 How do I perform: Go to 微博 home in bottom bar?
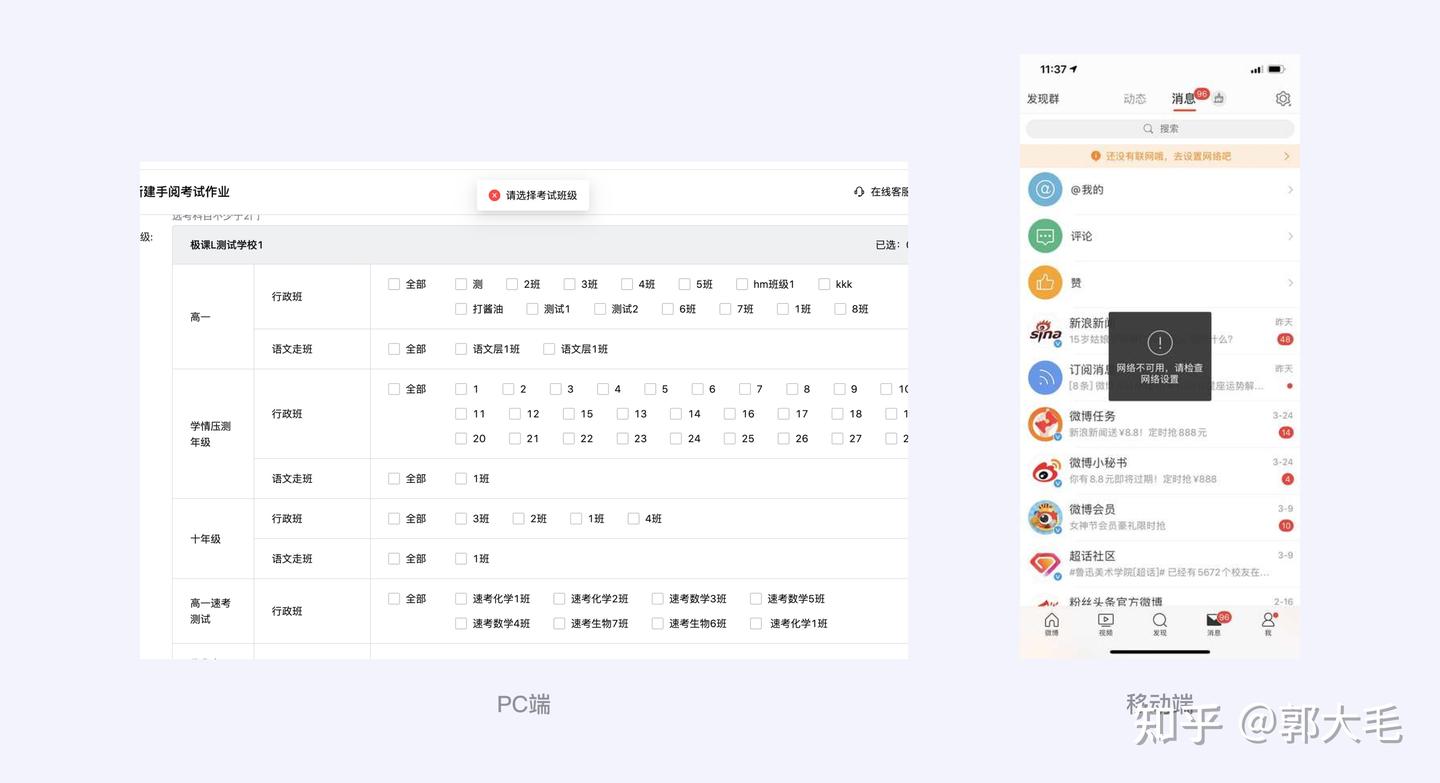[x=1051, y=624]
